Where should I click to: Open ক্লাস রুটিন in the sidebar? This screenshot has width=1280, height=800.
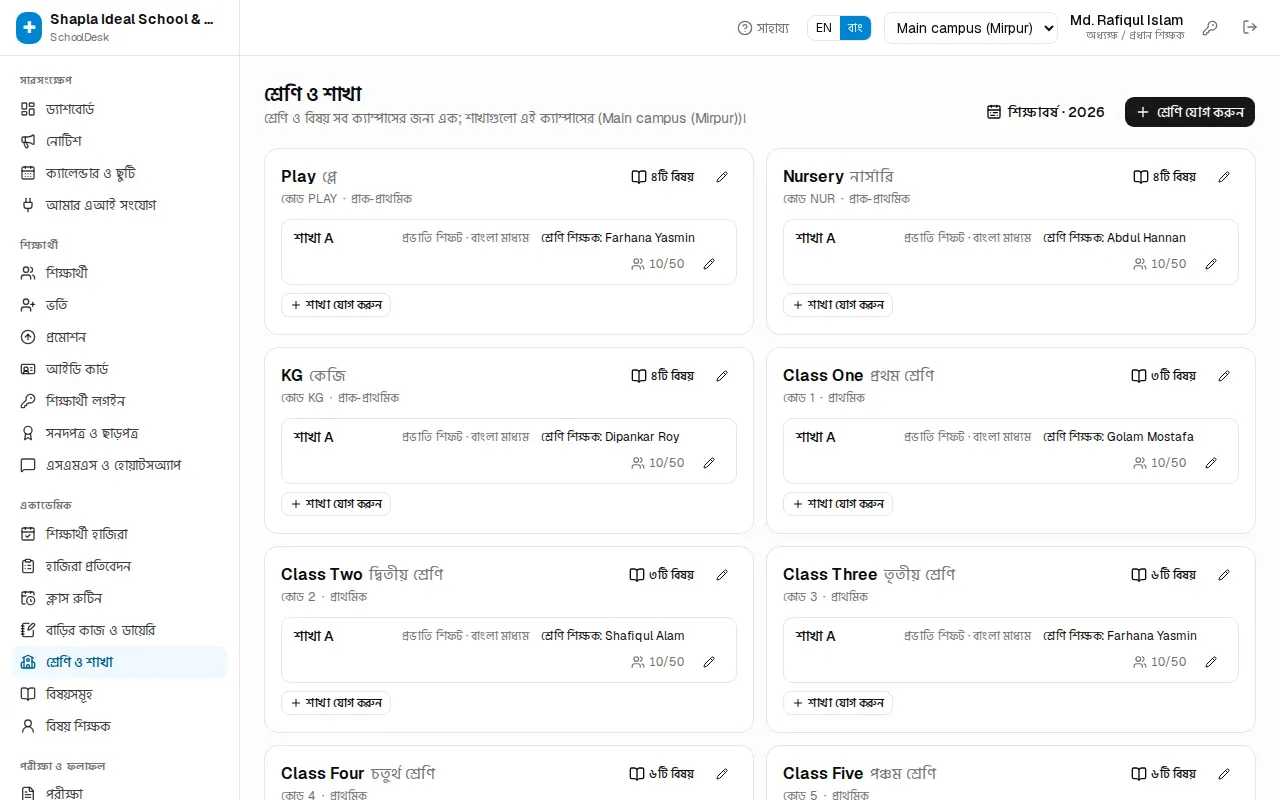119,598
